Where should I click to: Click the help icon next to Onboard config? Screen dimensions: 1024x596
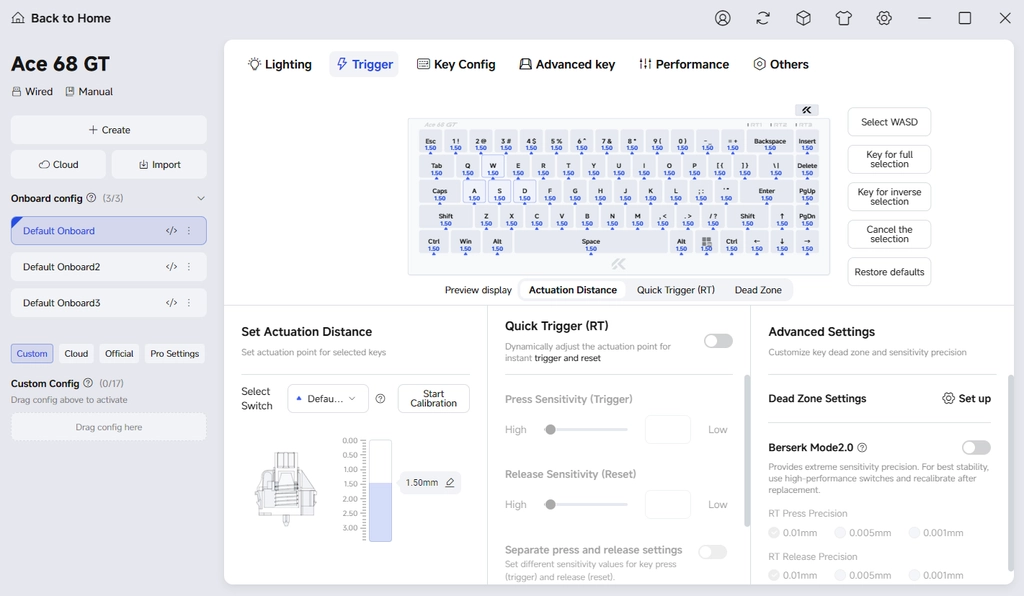[x=91, y=198]
